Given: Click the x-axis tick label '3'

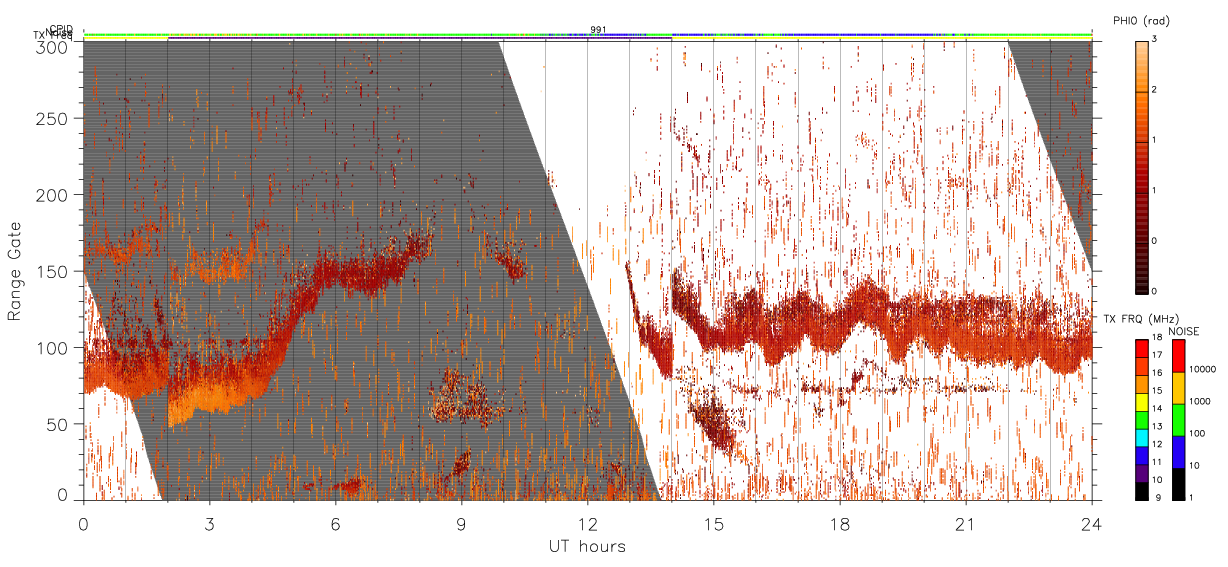Looking at the screenshot, I should point(209,523).
